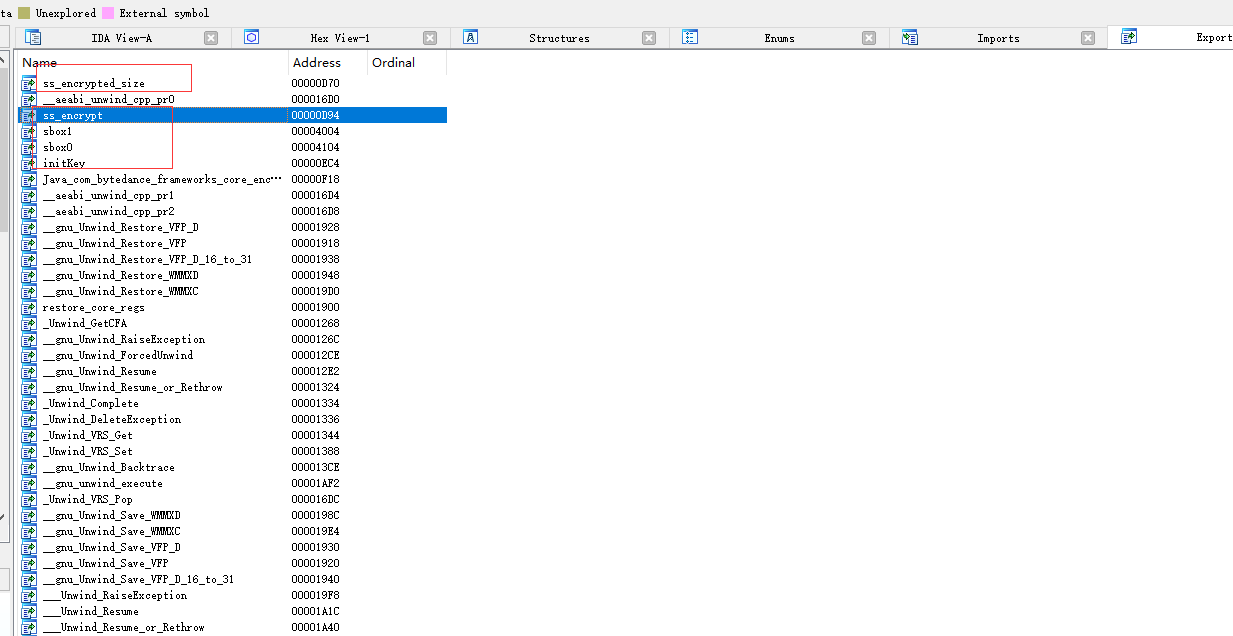Viewport: 1233px width, 636px height.
Task: Click export icon beside _Unwind_GetCFA
Action: click(29, 324)
